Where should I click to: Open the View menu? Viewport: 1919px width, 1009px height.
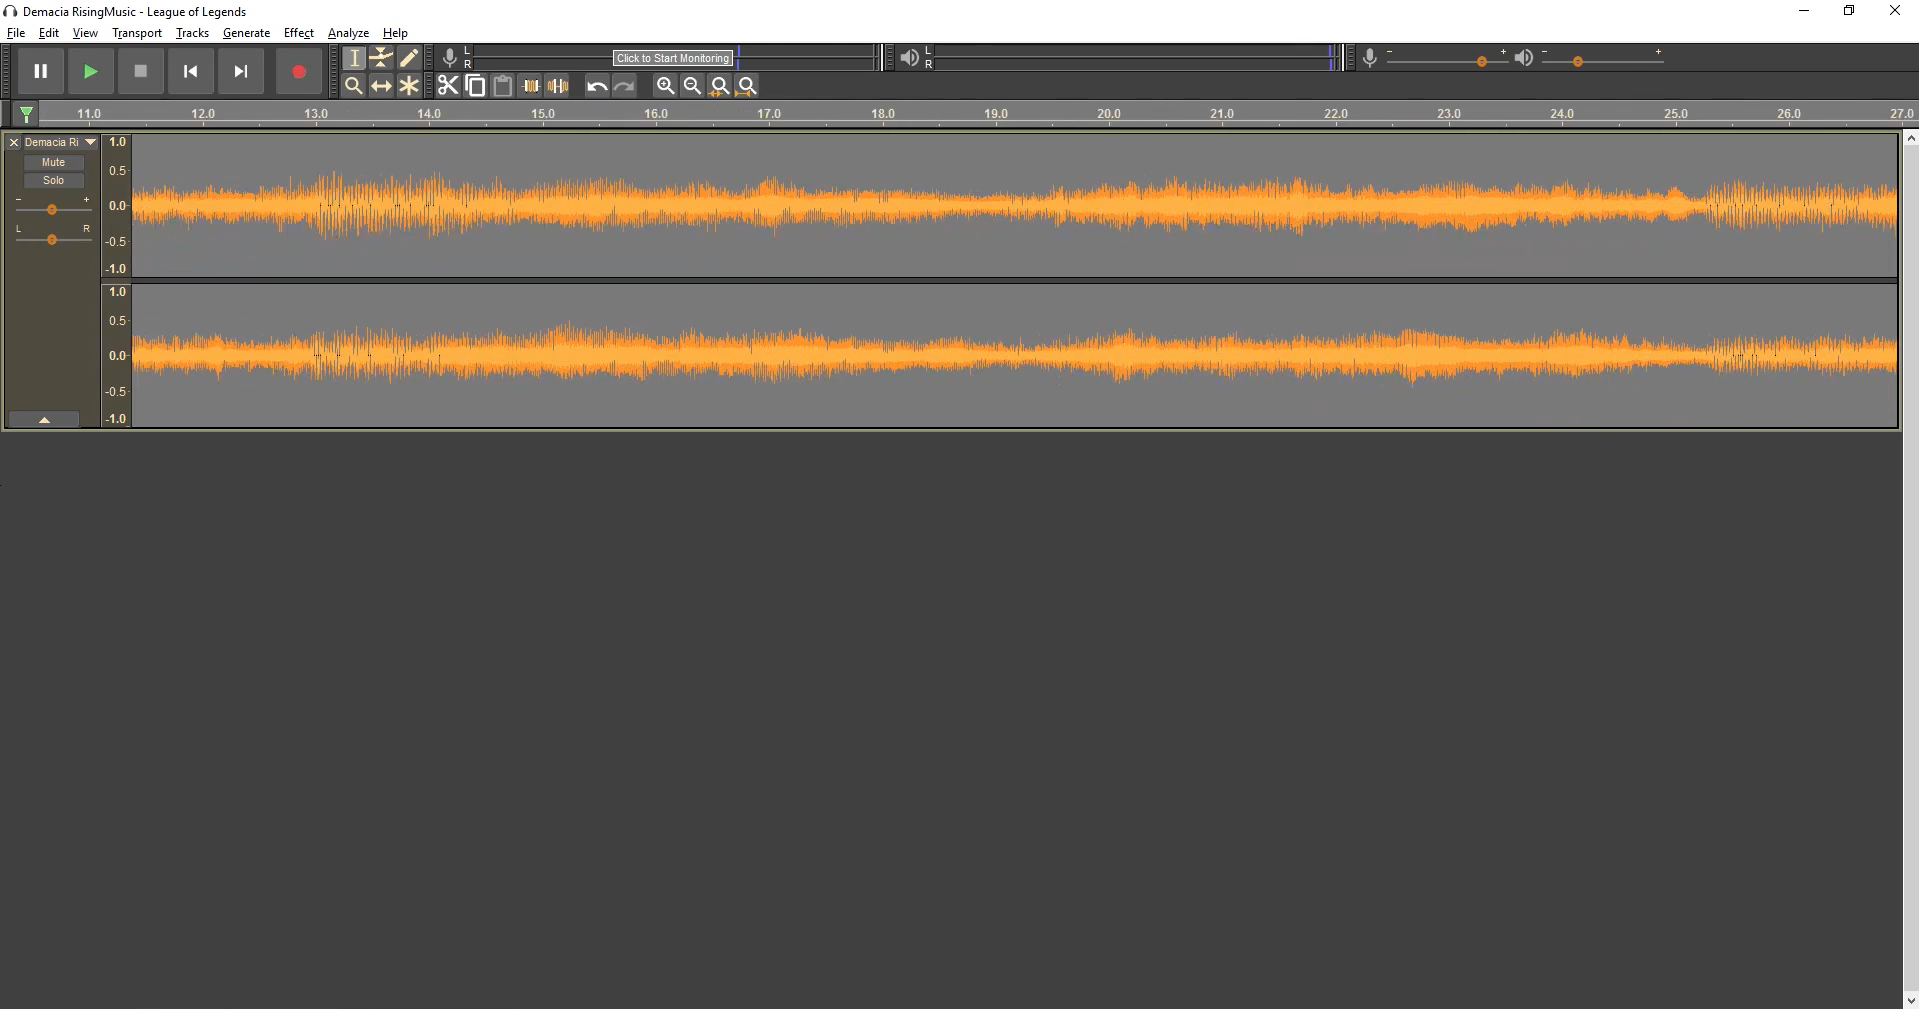(x=85, y=33)
